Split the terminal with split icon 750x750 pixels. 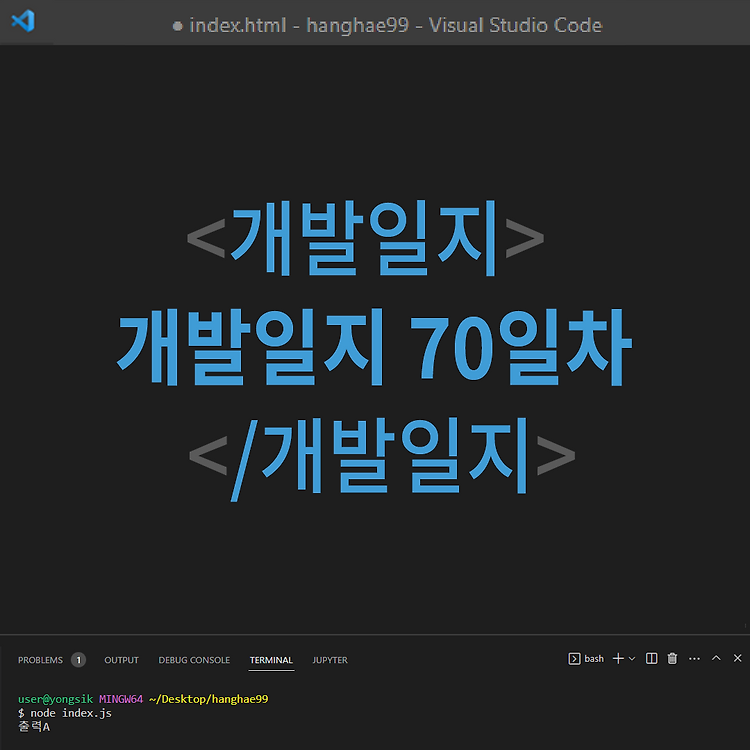[651, 659]
